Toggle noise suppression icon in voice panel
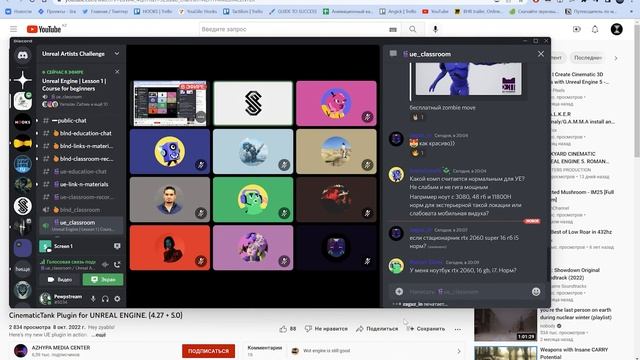The height and width of the screenshot is (360, 640). [105, 264]
